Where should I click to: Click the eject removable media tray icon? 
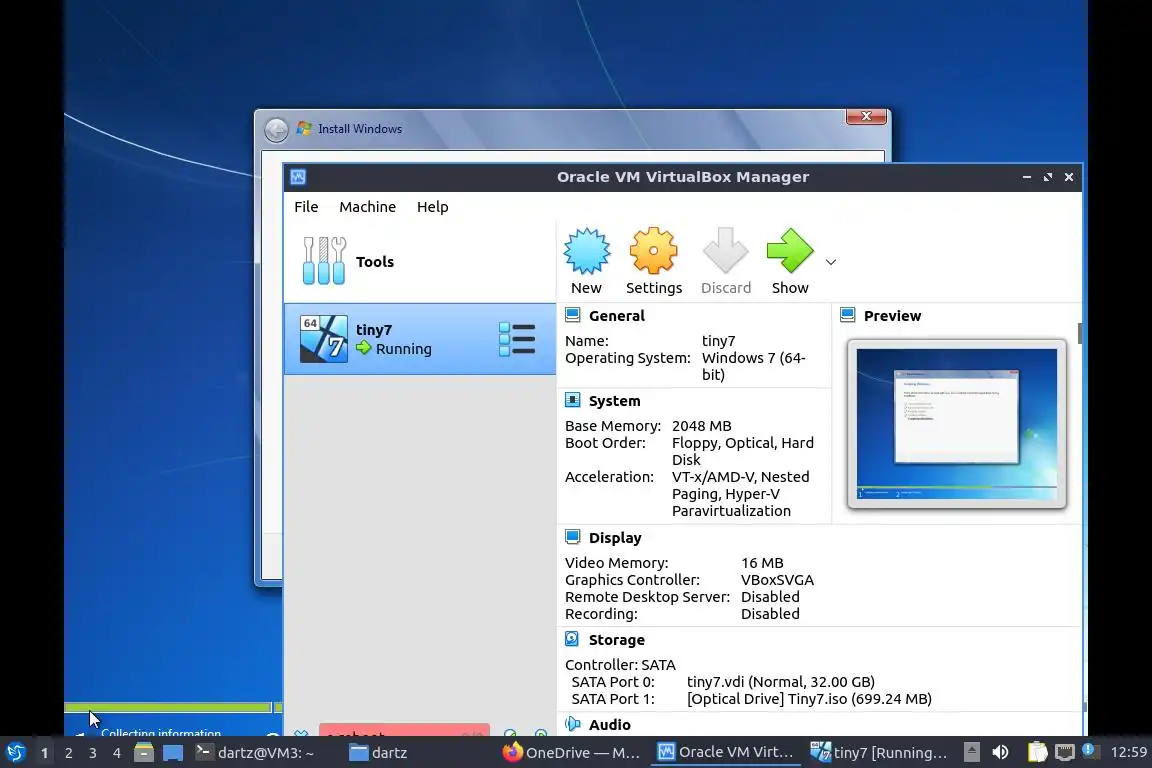[971, 752]
